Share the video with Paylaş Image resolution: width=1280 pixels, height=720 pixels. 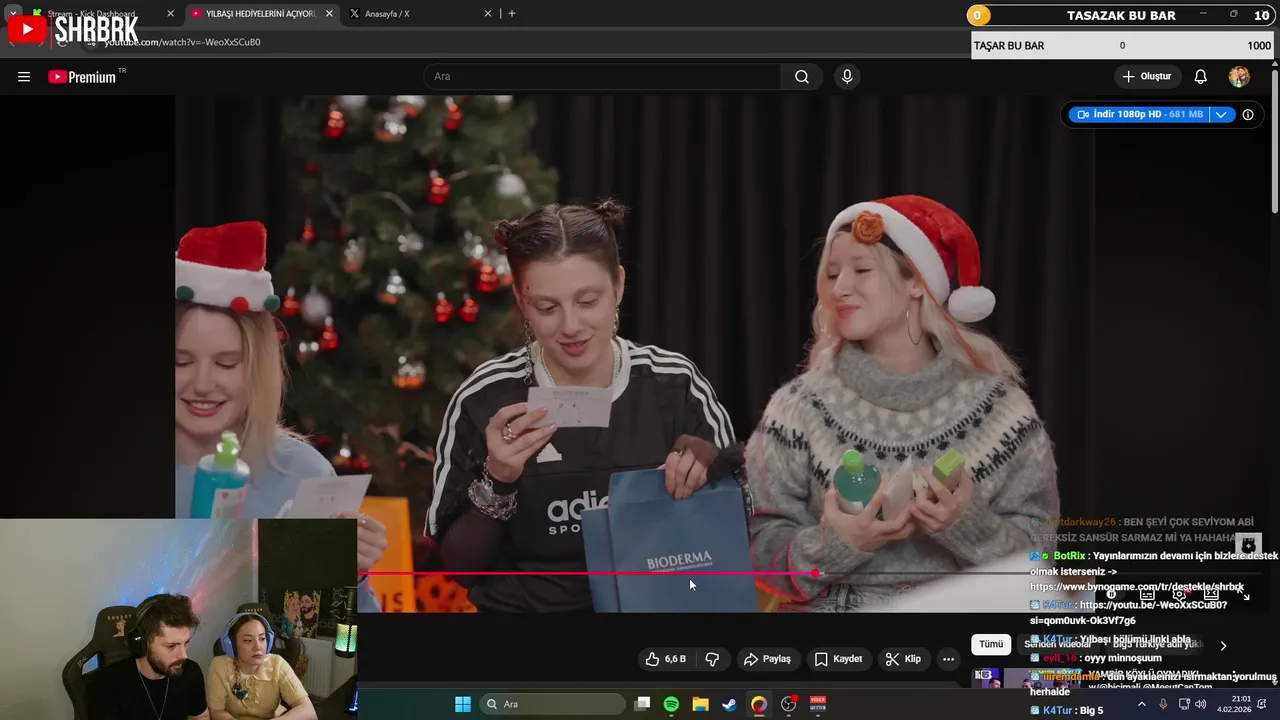click(x=768, y=659)
